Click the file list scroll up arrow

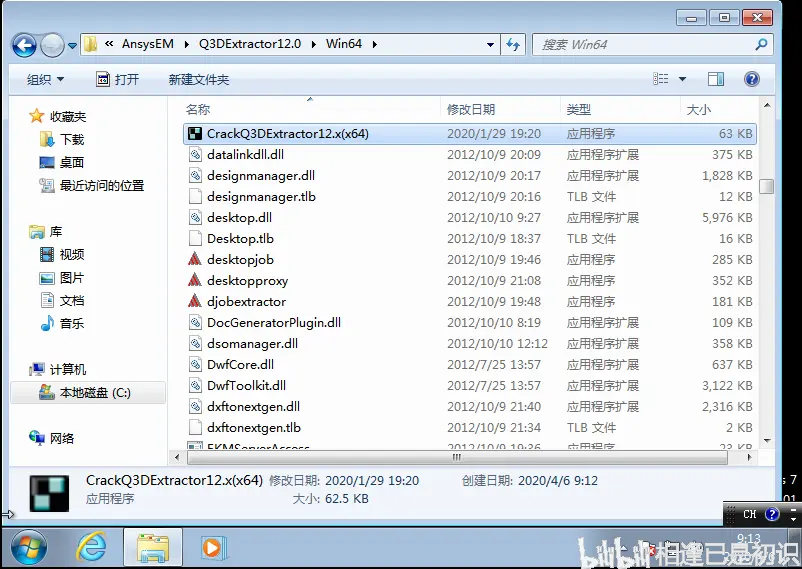767,105
